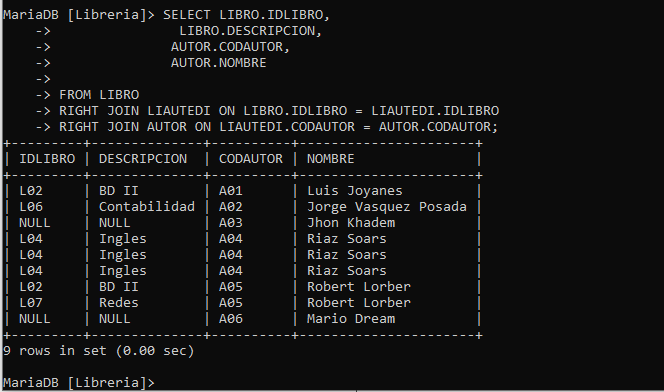
Task: Click the Redes description cell
Action: 119,303
